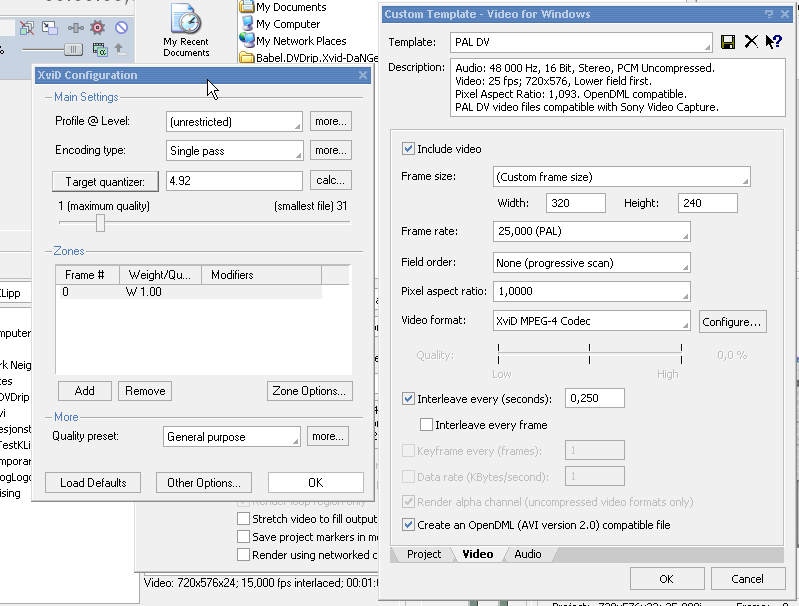Close the XviD Configuration dialog
Screen dimensions: 799x606
pos(363,75)
